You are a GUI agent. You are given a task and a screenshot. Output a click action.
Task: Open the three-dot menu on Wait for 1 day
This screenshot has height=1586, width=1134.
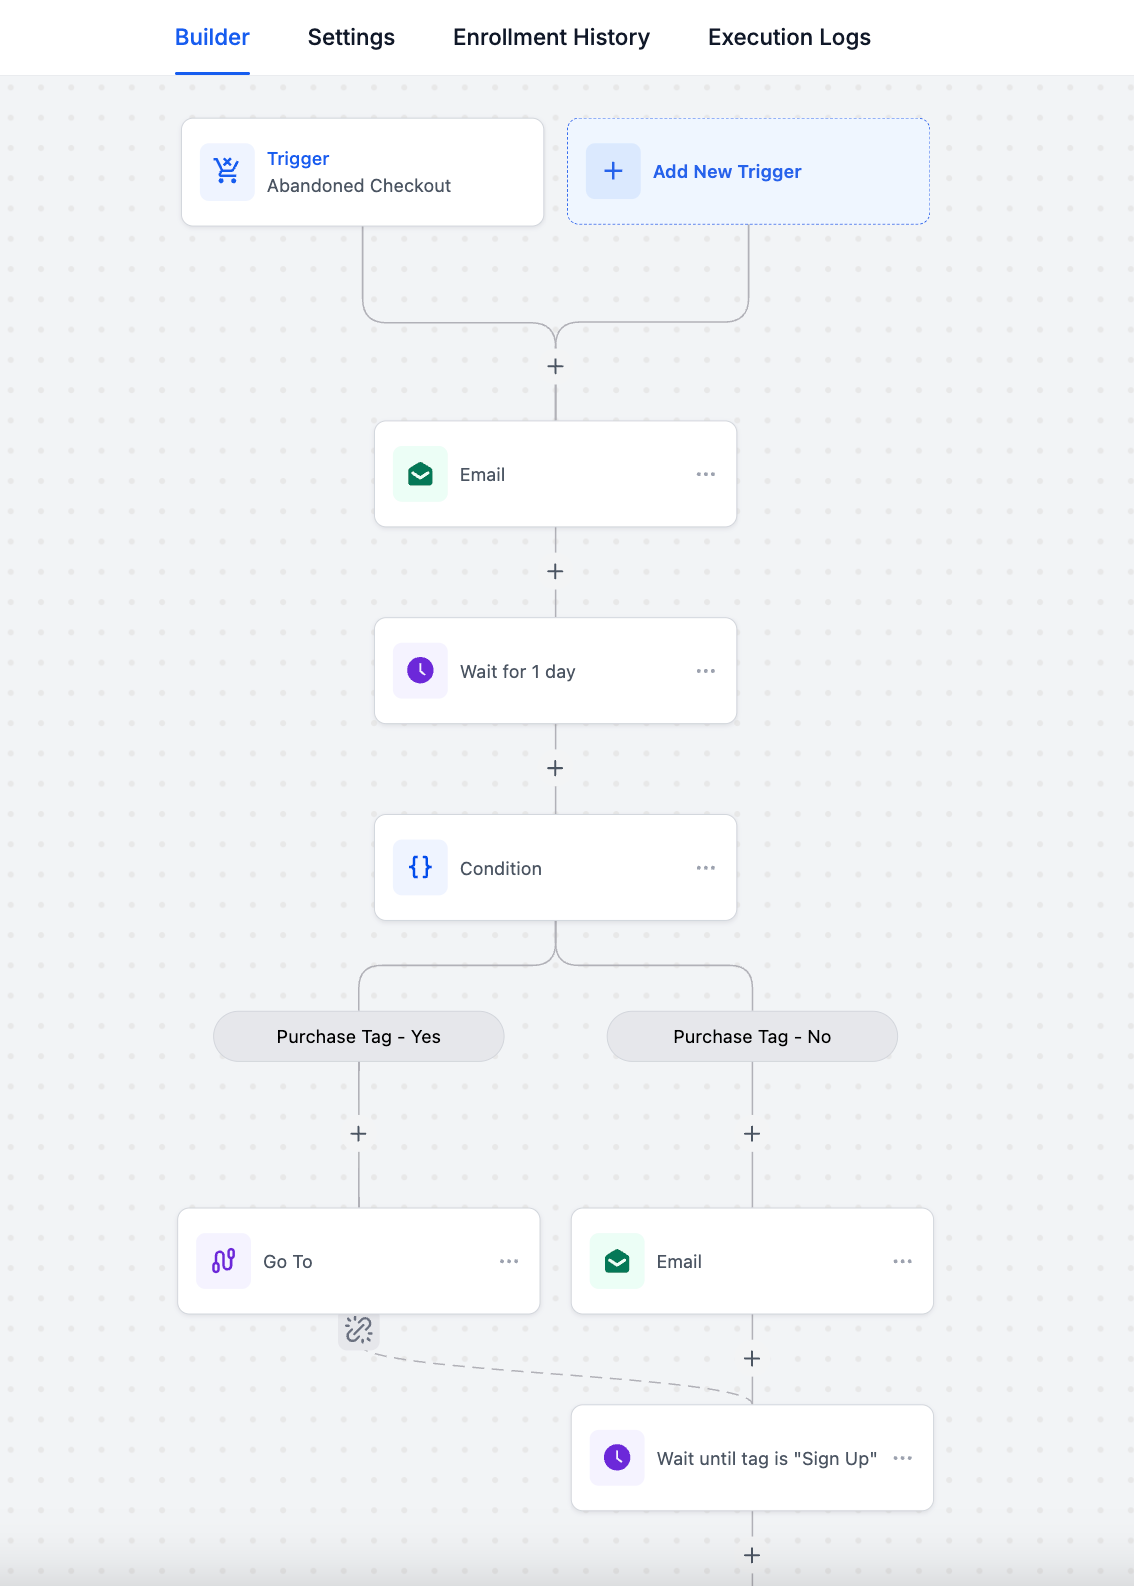point(706,671)
